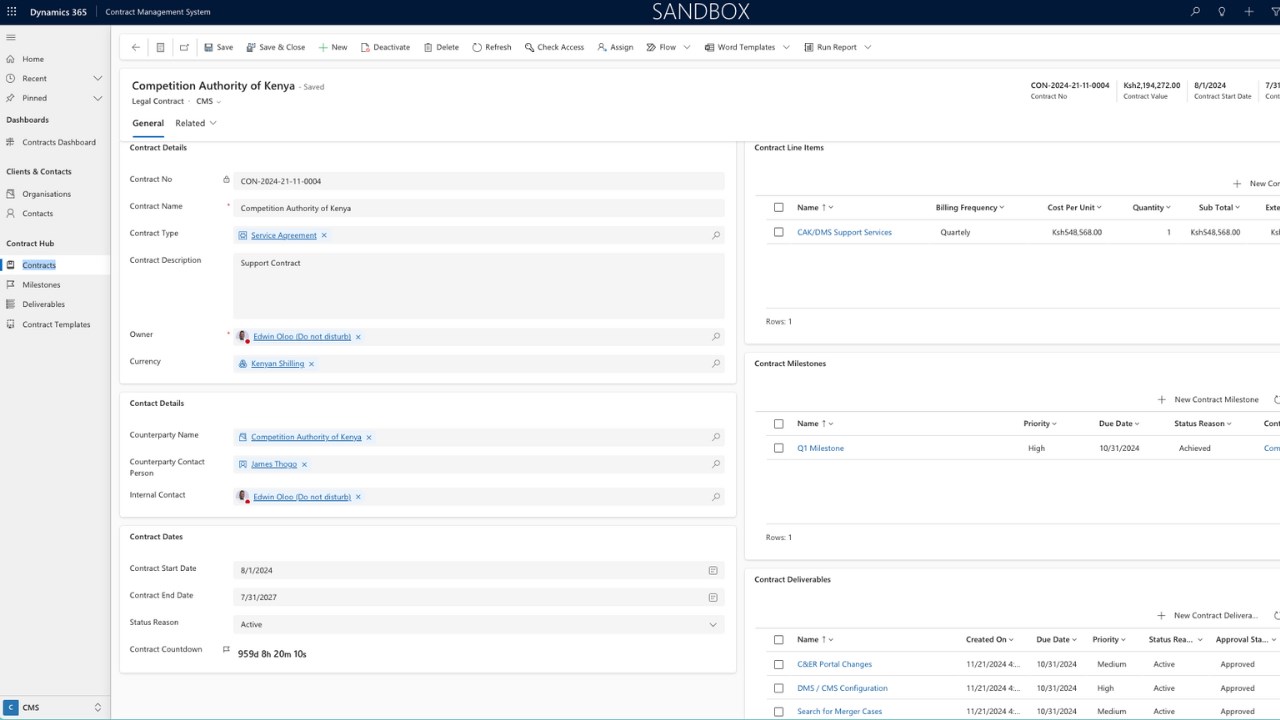Search lookup icon in Contract Type field
Screen dimensions: 1280x720
pyautogui.click(x=716, y=235)
